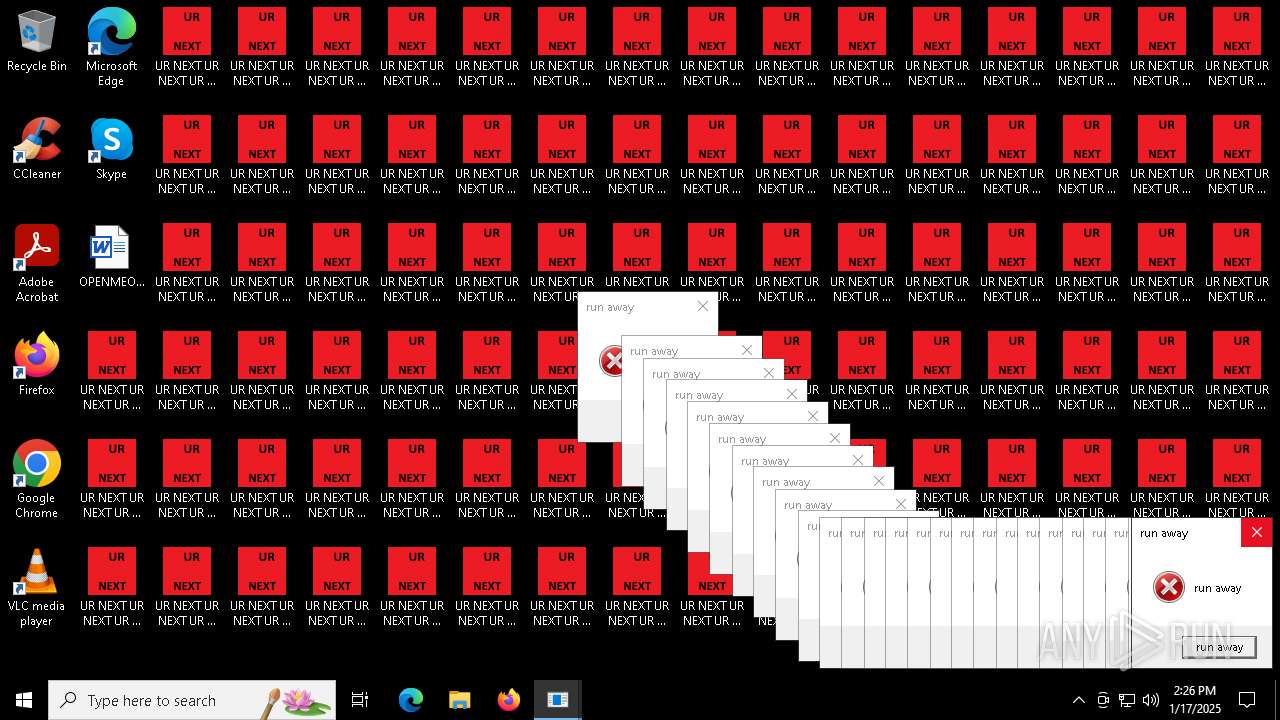Image resolution: width=1280 pixels, height=720 pixels.
Task: Open network settings tray icon
Action: click(x=1127, y=700)
